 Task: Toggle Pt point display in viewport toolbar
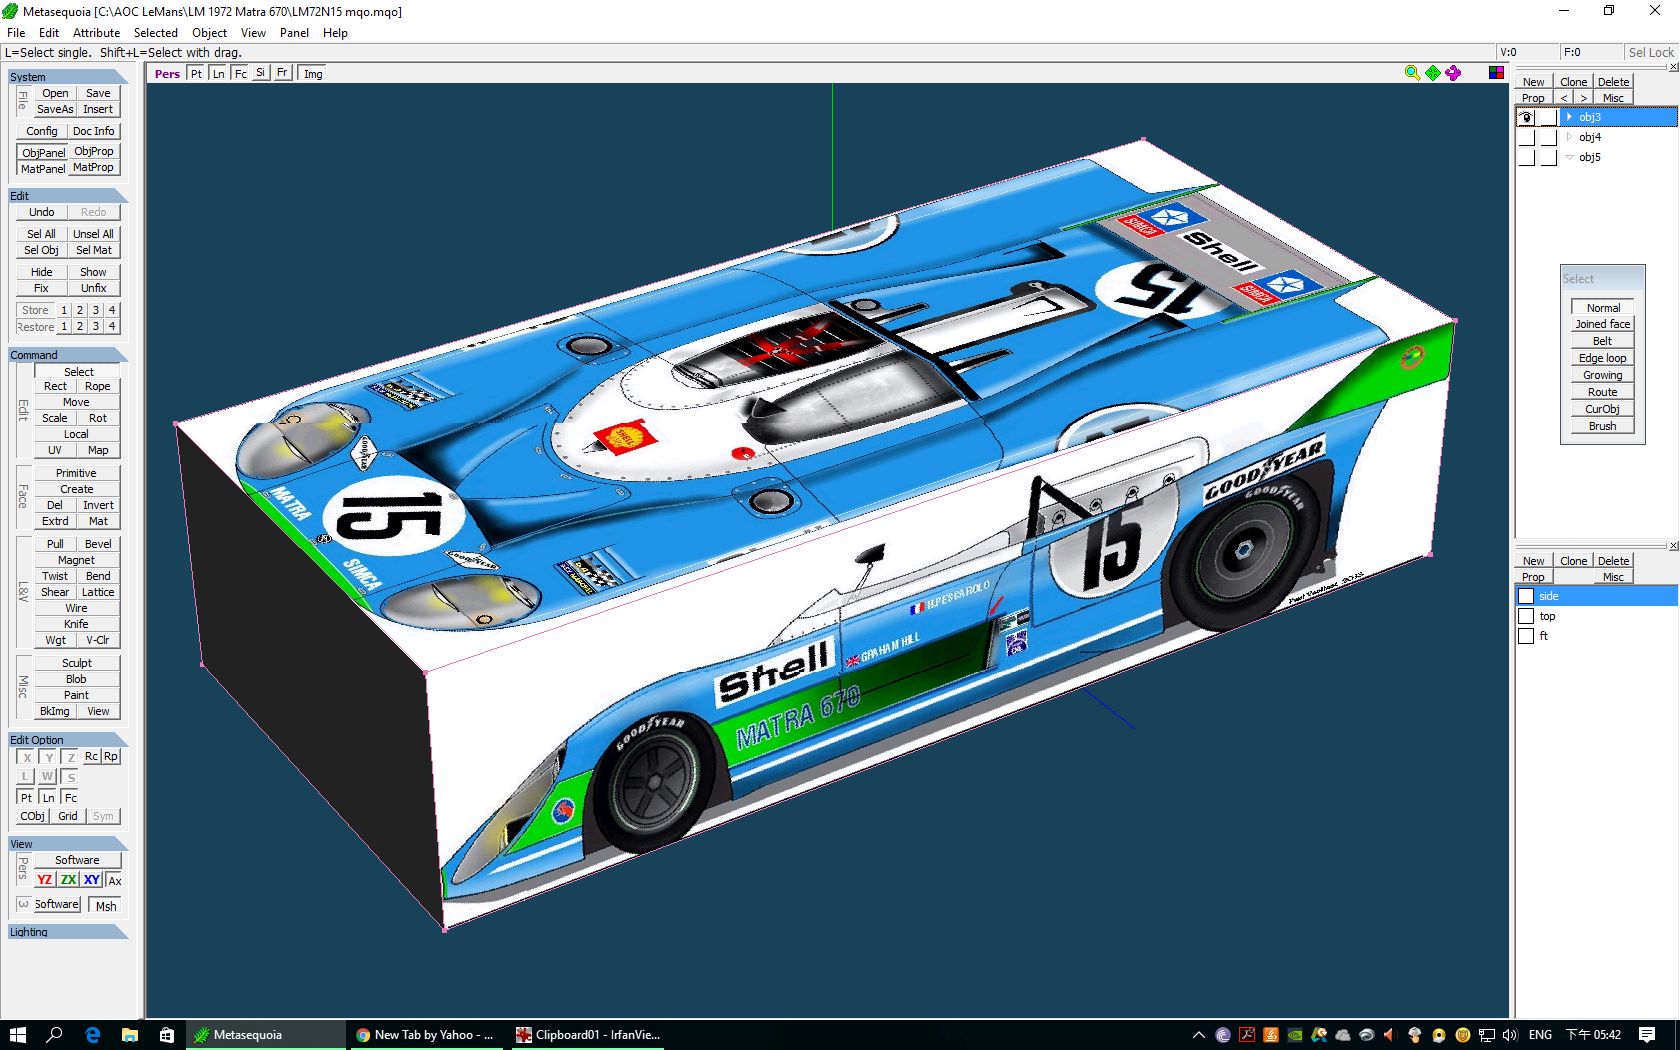(196, 73)
